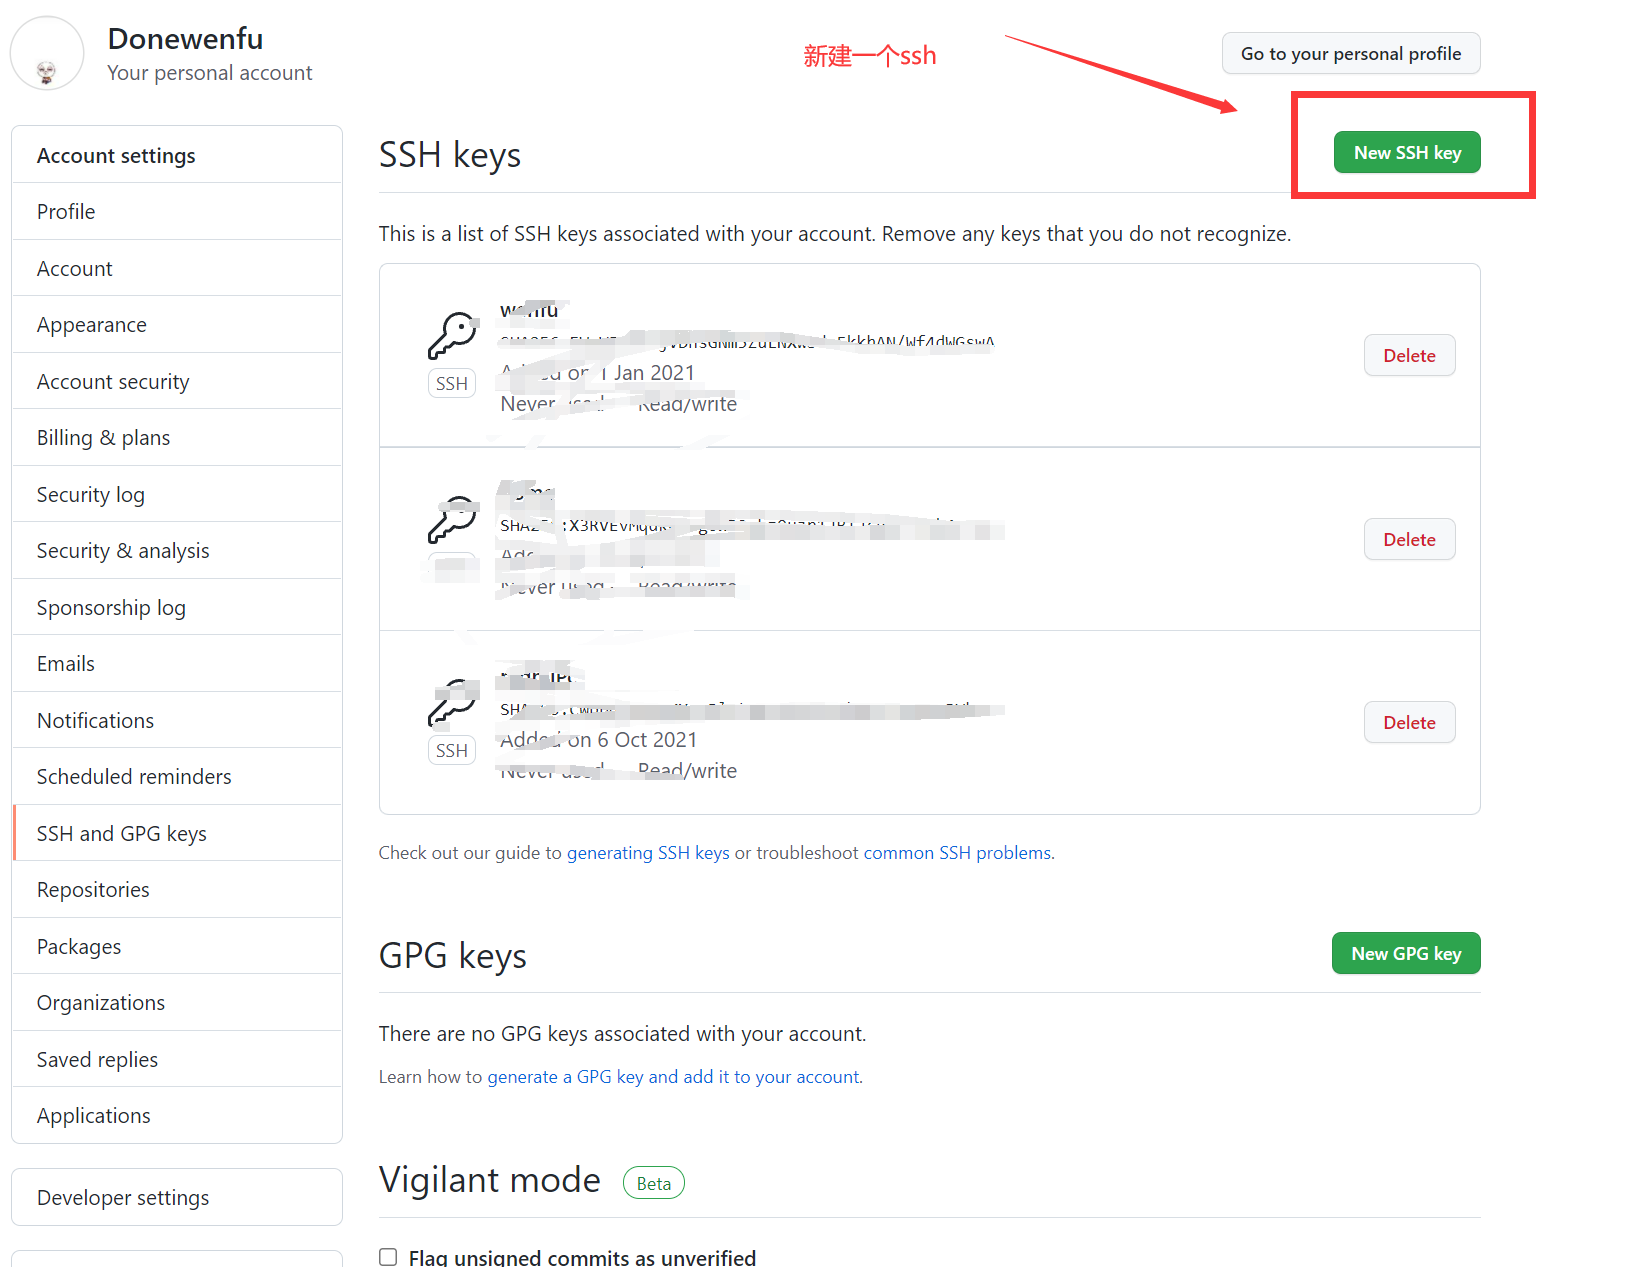Viewport: 1632px width, 1267px height.
Task: Click the SSH badge under the Oct 2021 key
Action: click(x=452, y=750)
